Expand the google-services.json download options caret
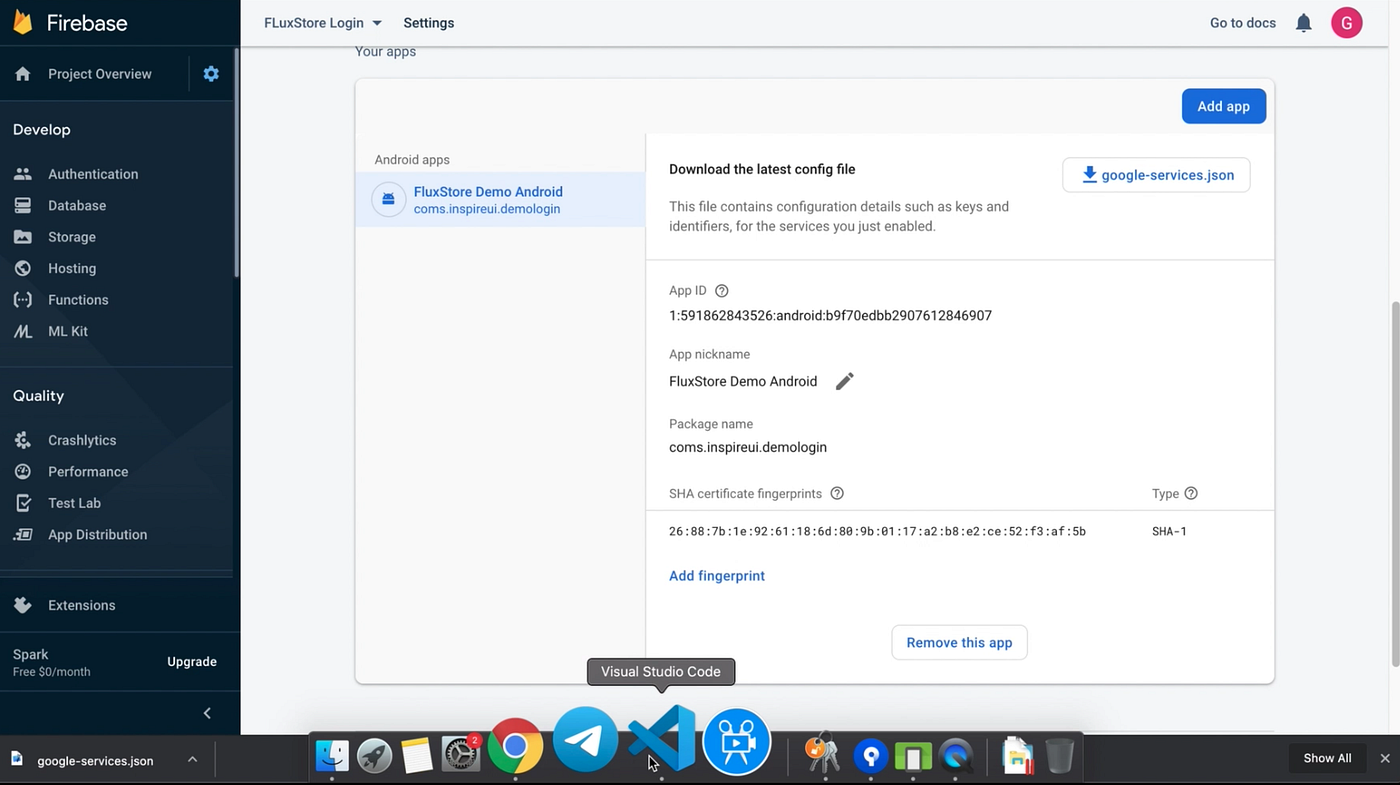 click(192, 760)
